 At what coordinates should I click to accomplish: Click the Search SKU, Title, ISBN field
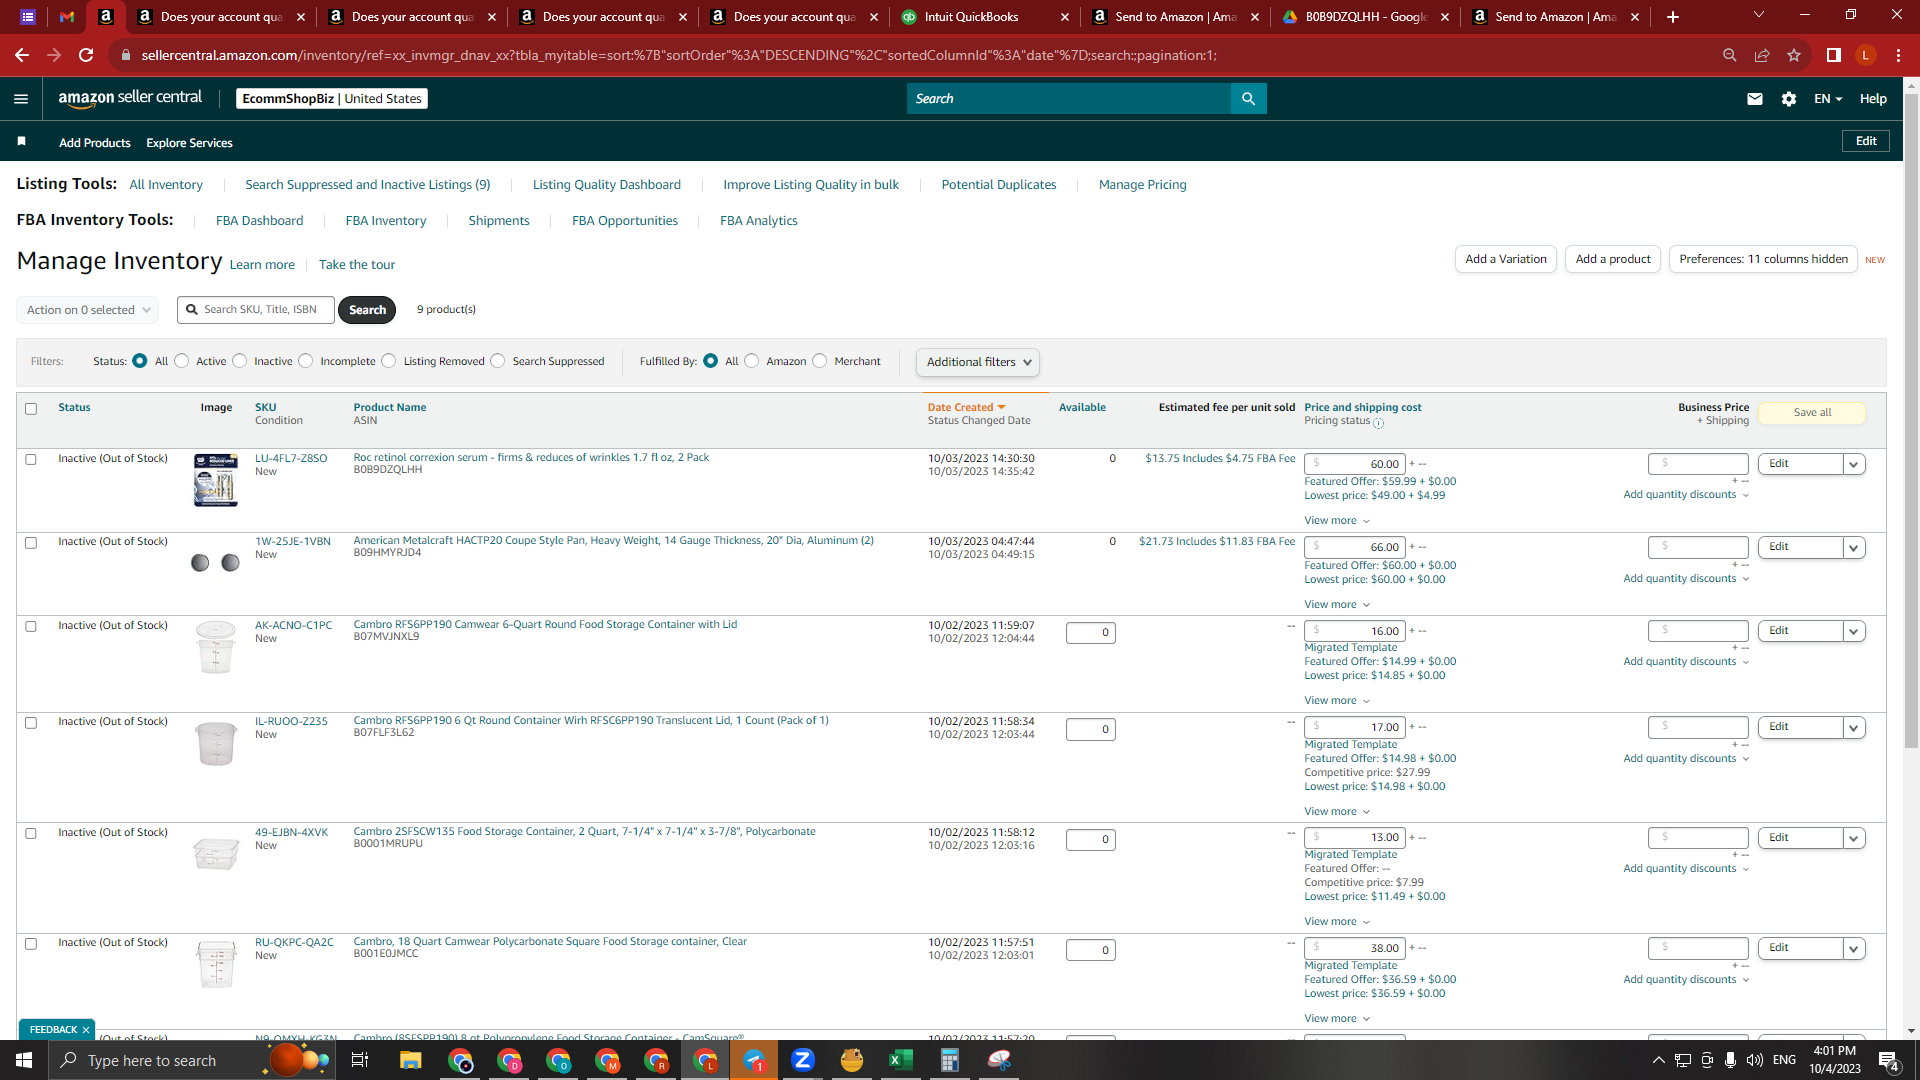tap(256, 310)
